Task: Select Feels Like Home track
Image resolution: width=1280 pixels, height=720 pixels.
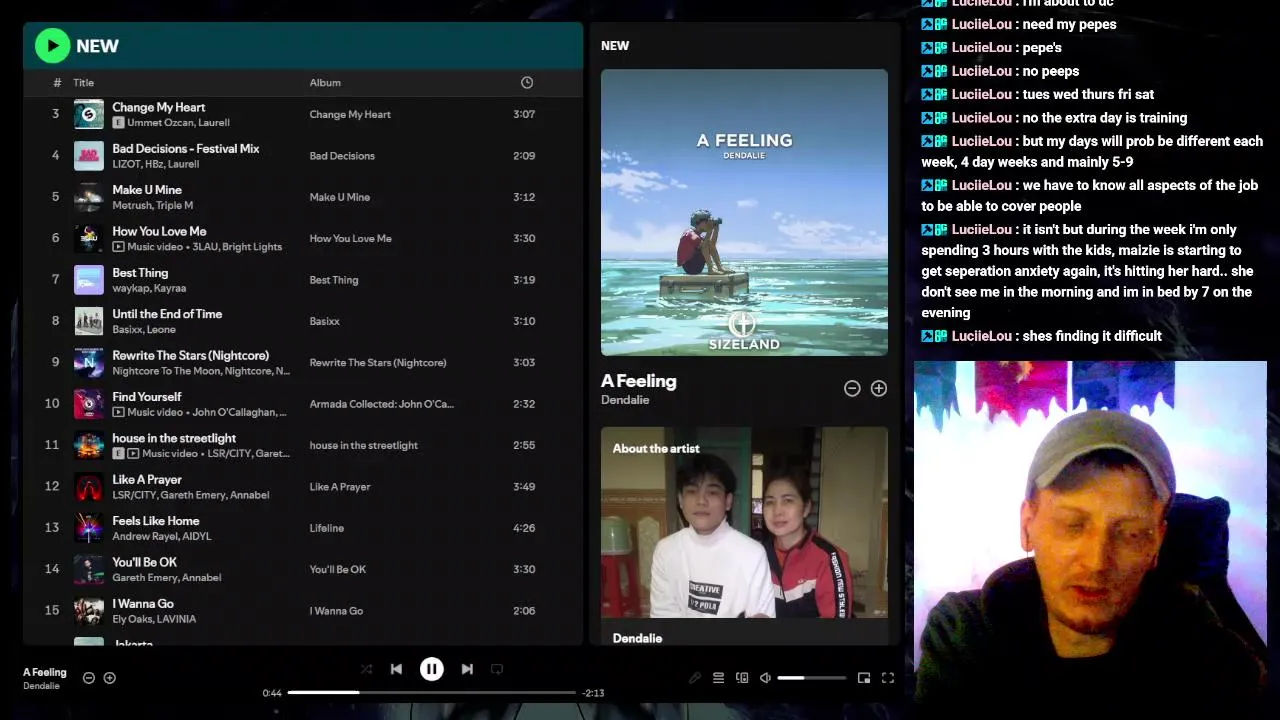Action: point(156,521)
